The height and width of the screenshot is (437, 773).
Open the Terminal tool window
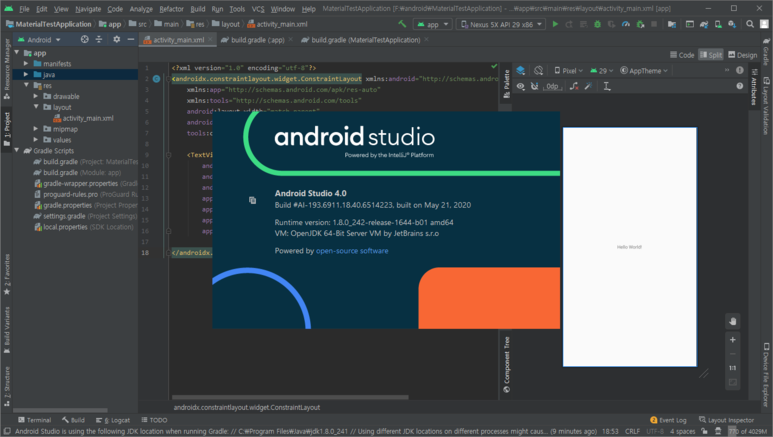click(x=35, y=420)
